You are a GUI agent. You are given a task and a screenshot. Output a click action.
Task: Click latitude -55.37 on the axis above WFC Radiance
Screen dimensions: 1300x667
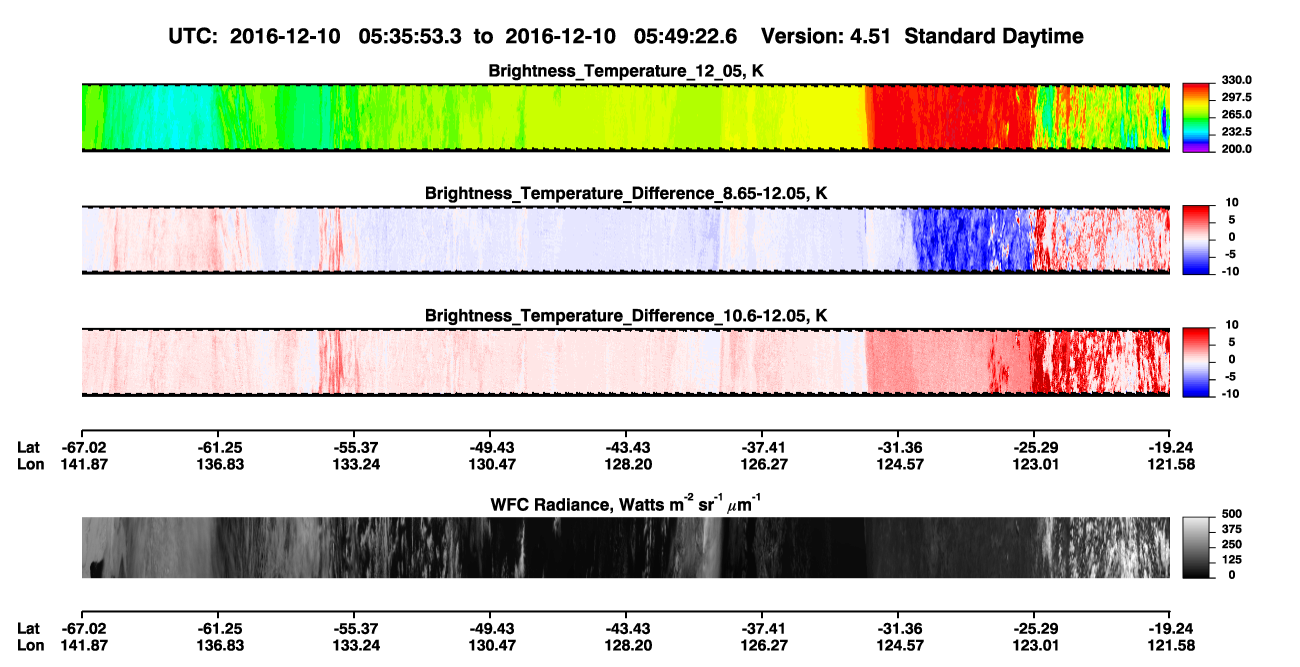(x=356, y=448)
